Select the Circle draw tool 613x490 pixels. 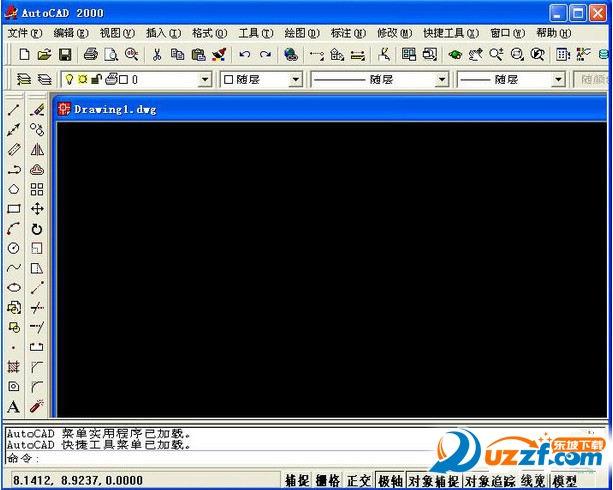click(x=14, y=248)
